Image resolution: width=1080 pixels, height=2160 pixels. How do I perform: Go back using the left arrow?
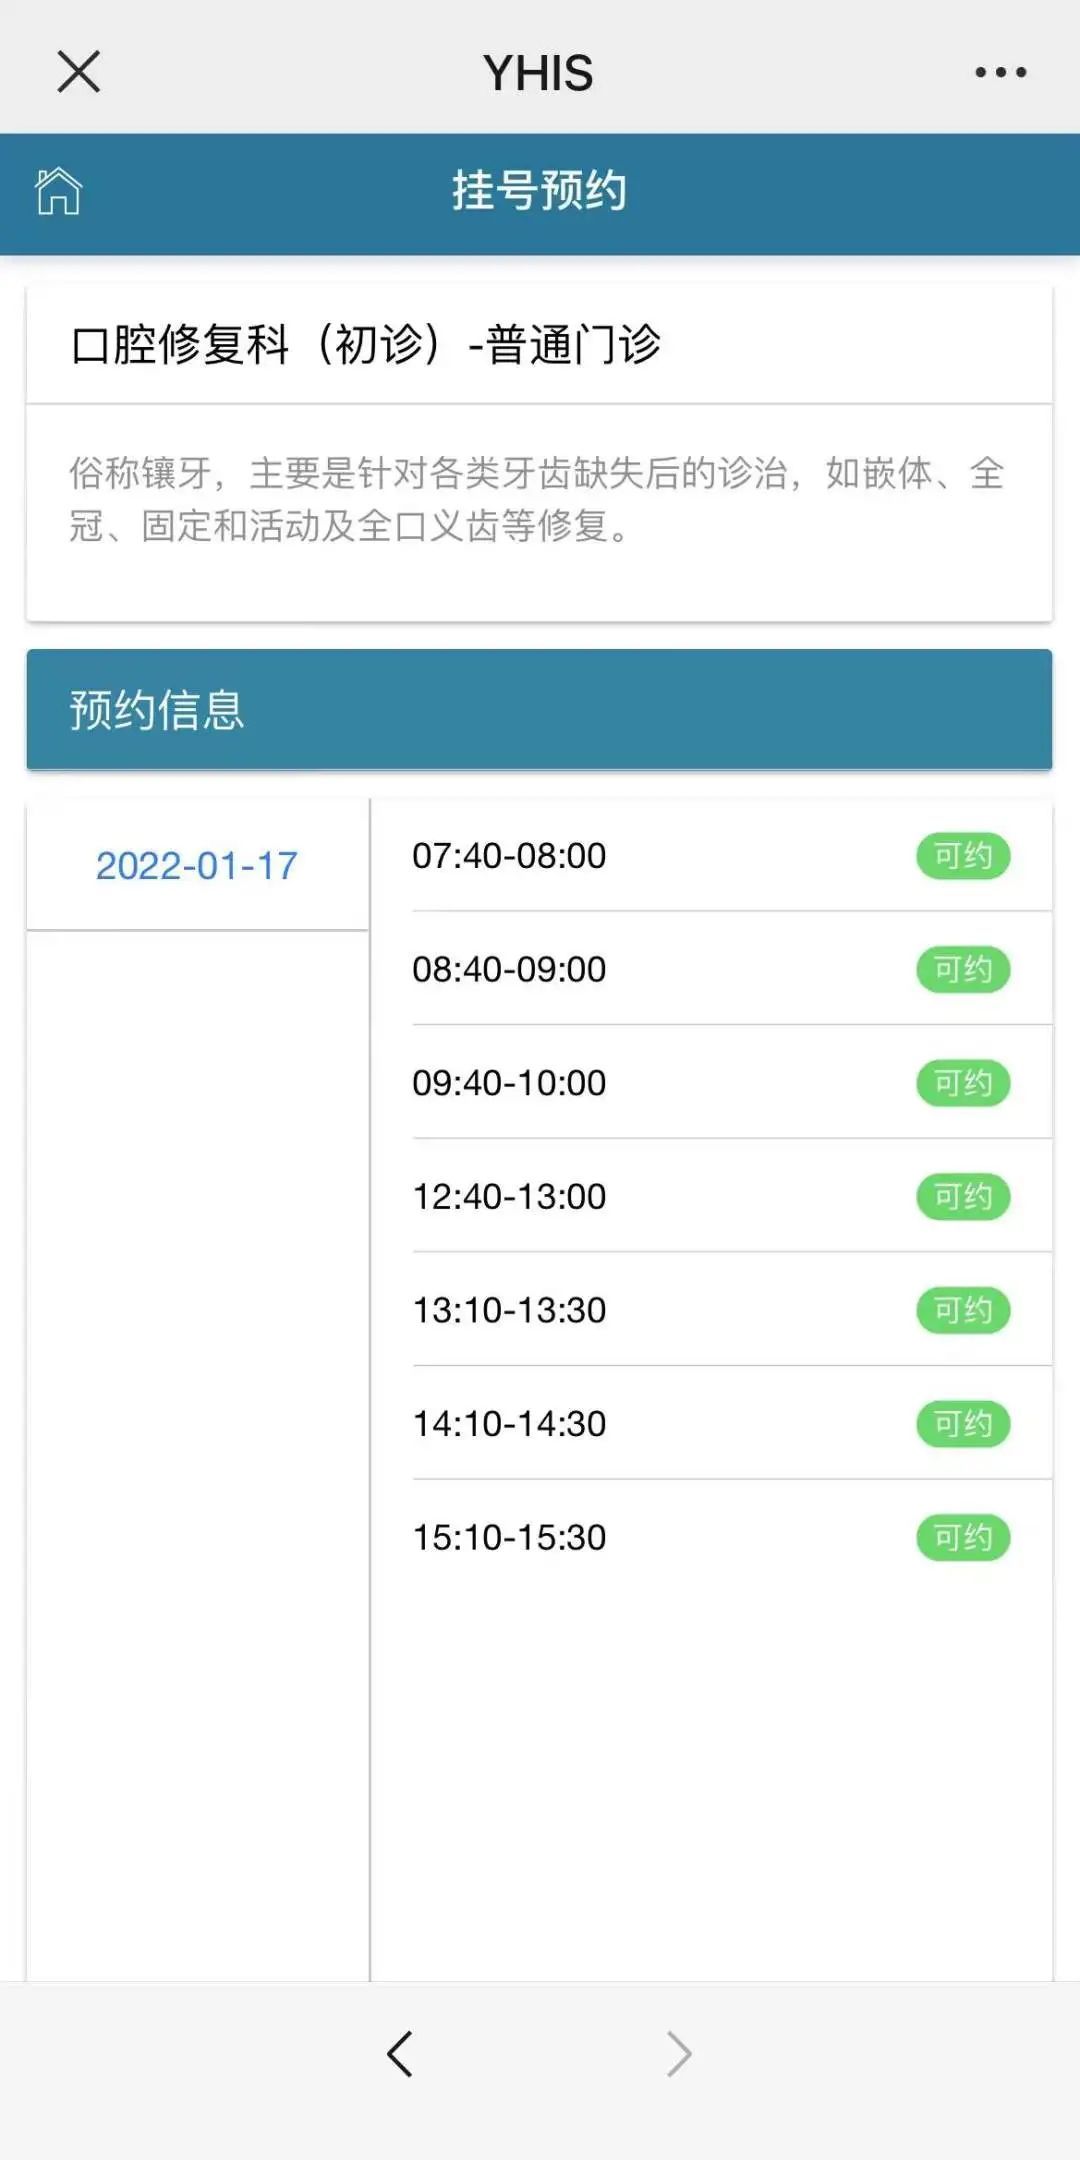(x=400, y=2055)
